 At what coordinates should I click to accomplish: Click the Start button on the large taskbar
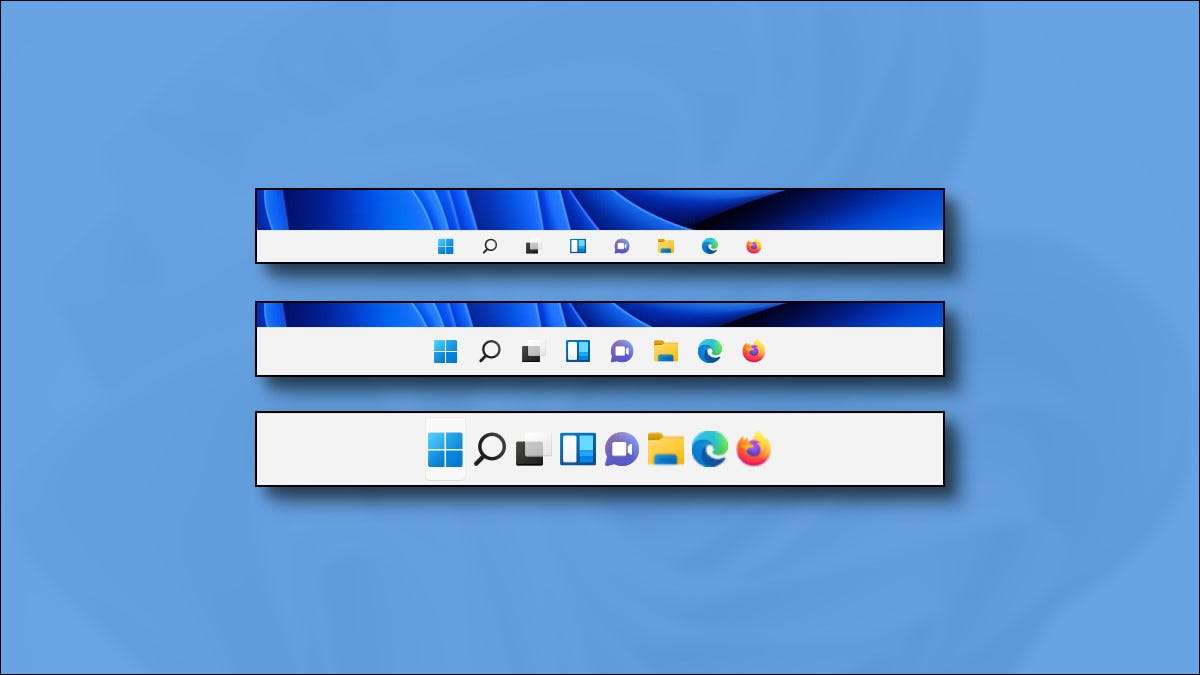pos(446,449)
